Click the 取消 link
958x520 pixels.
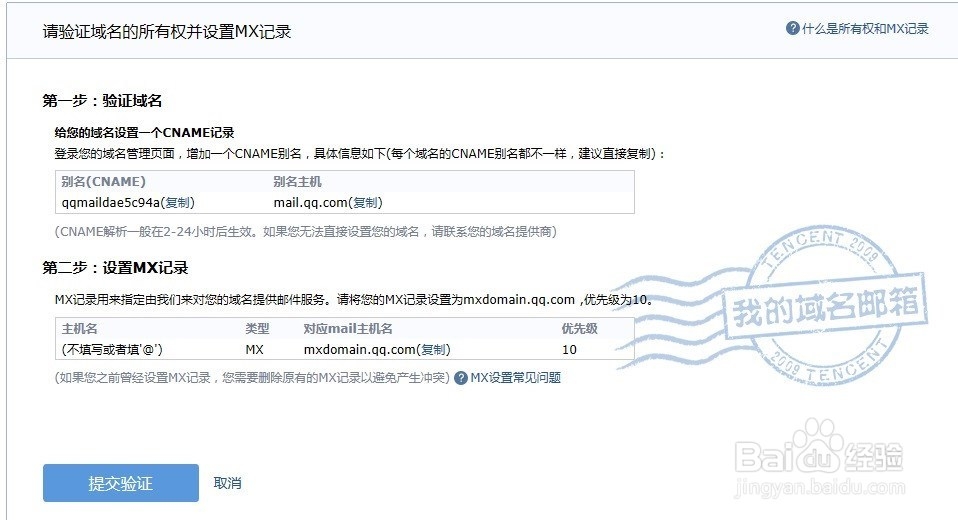[227, 483]
